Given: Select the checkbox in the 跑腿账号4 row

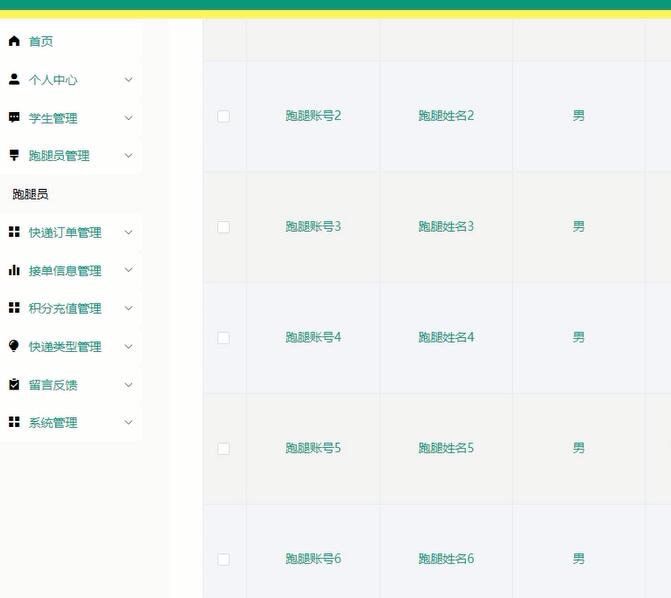Looking at the screenshot, I should [x=223, y=338].
